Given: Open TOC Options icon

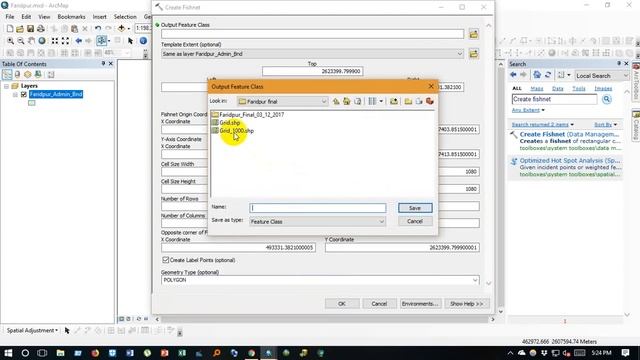Looking at the screenshot, I should (x=51, y=74).
